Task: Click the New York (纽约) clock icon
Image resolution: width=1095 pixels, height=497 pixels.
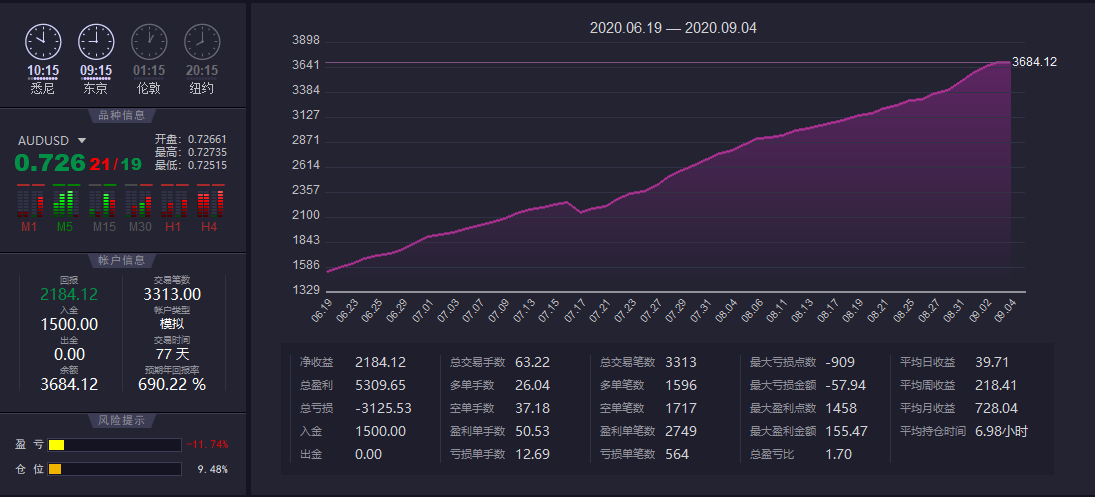Action: coord(201,41)
